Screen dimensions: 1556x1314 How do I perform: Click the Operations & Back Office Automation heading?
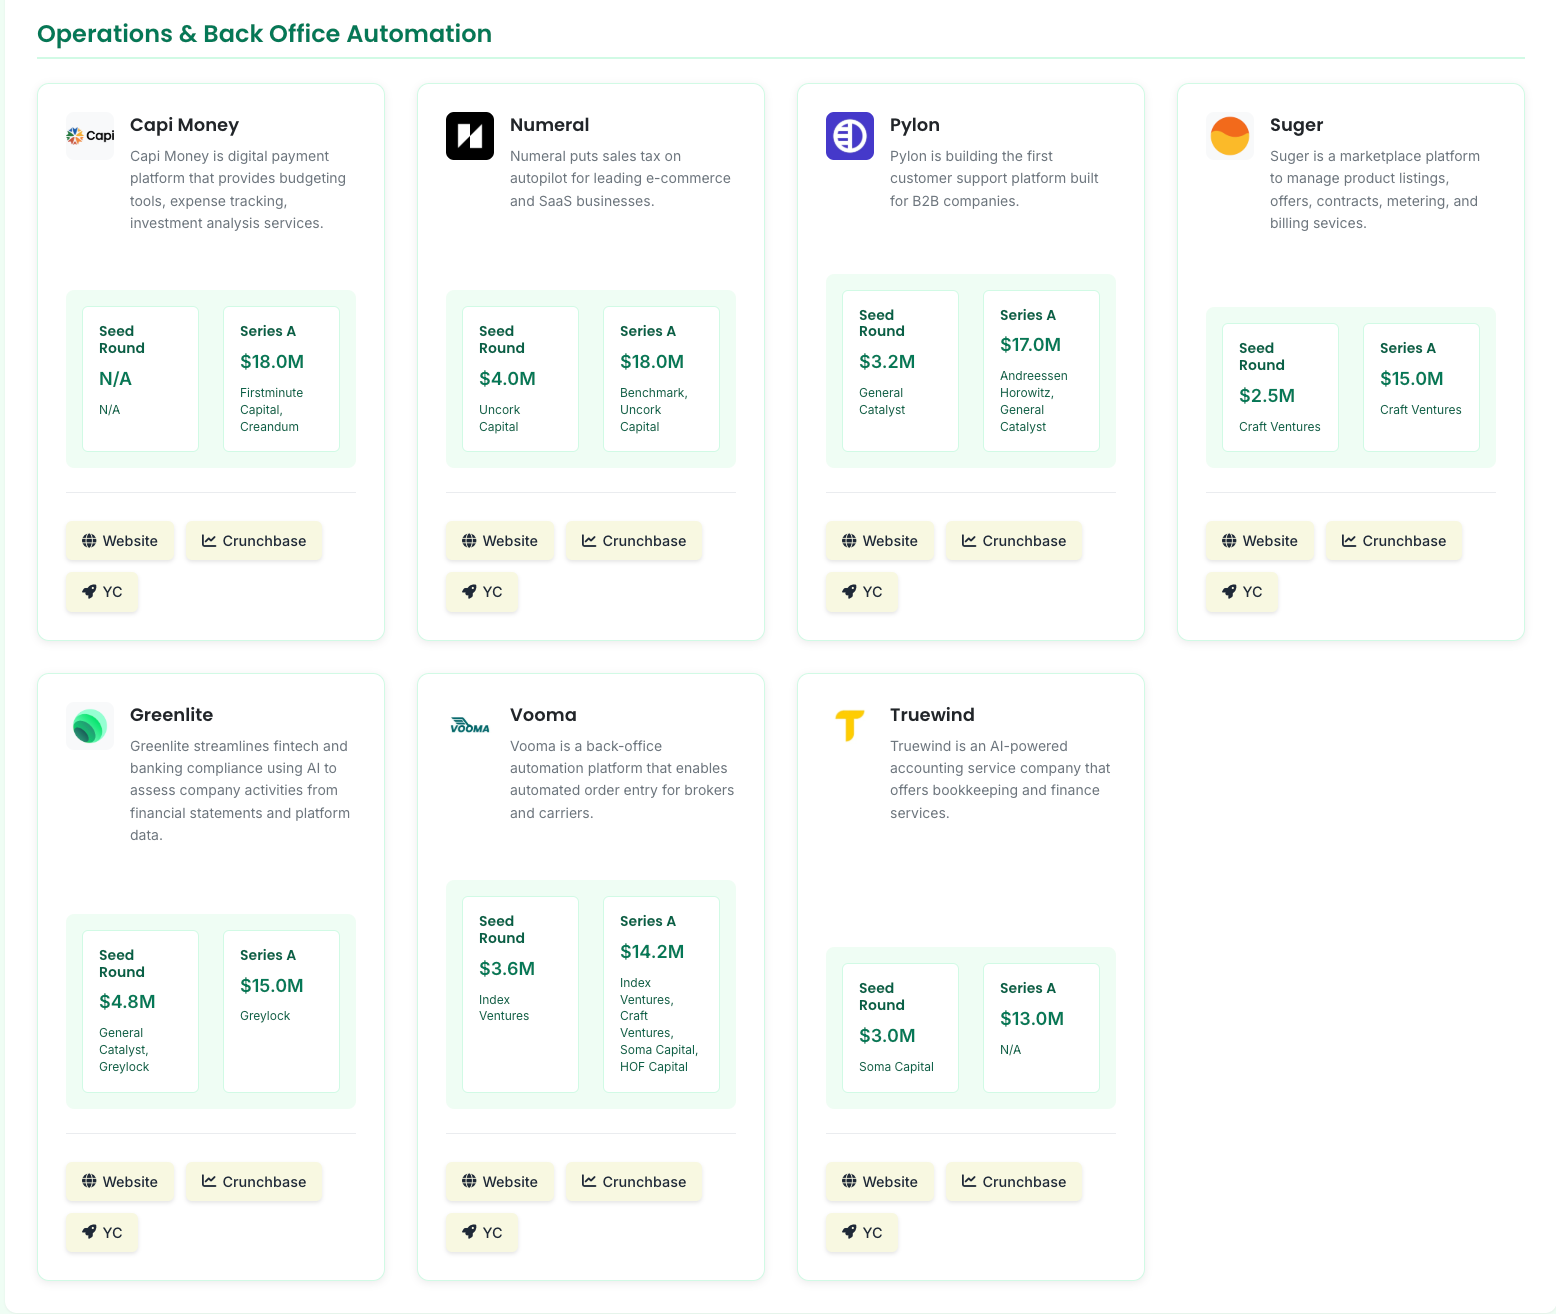(264, 34)
